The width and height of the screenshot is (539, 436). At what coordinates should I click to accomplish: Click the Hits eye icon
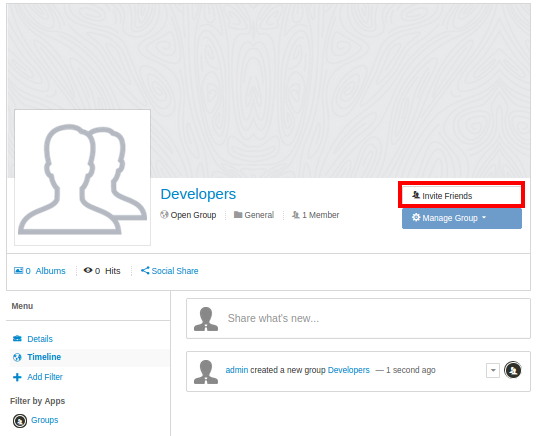pyautogui.click(x=88, y=270)
